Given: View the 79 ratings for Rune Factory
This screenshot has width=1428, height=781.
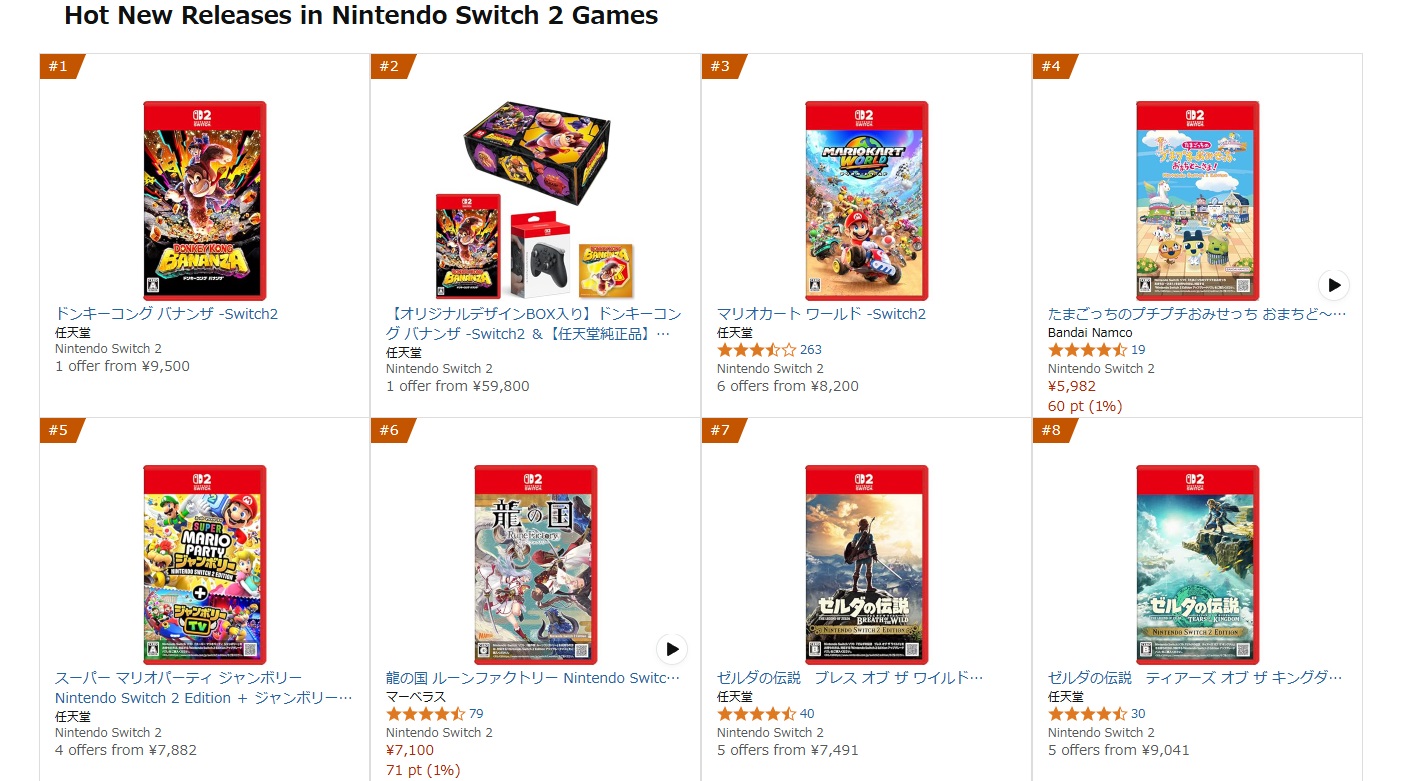Looking at the screenshot, I should click(x=476, y=714).
